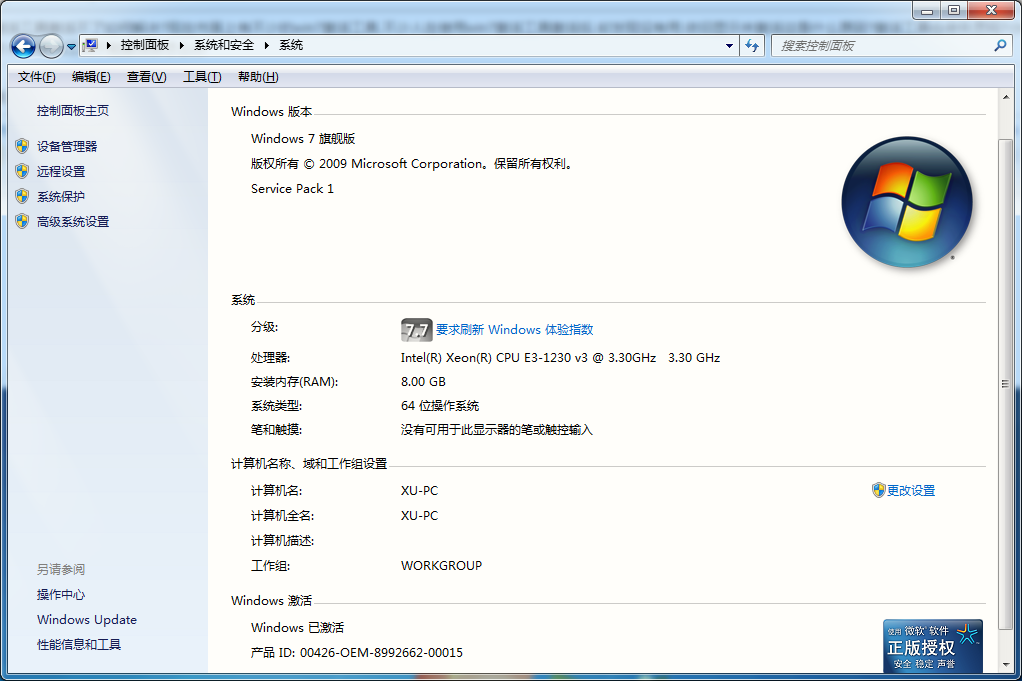Click the 7.7 Windows 体验指数 rating box

[x=416, y=329]
